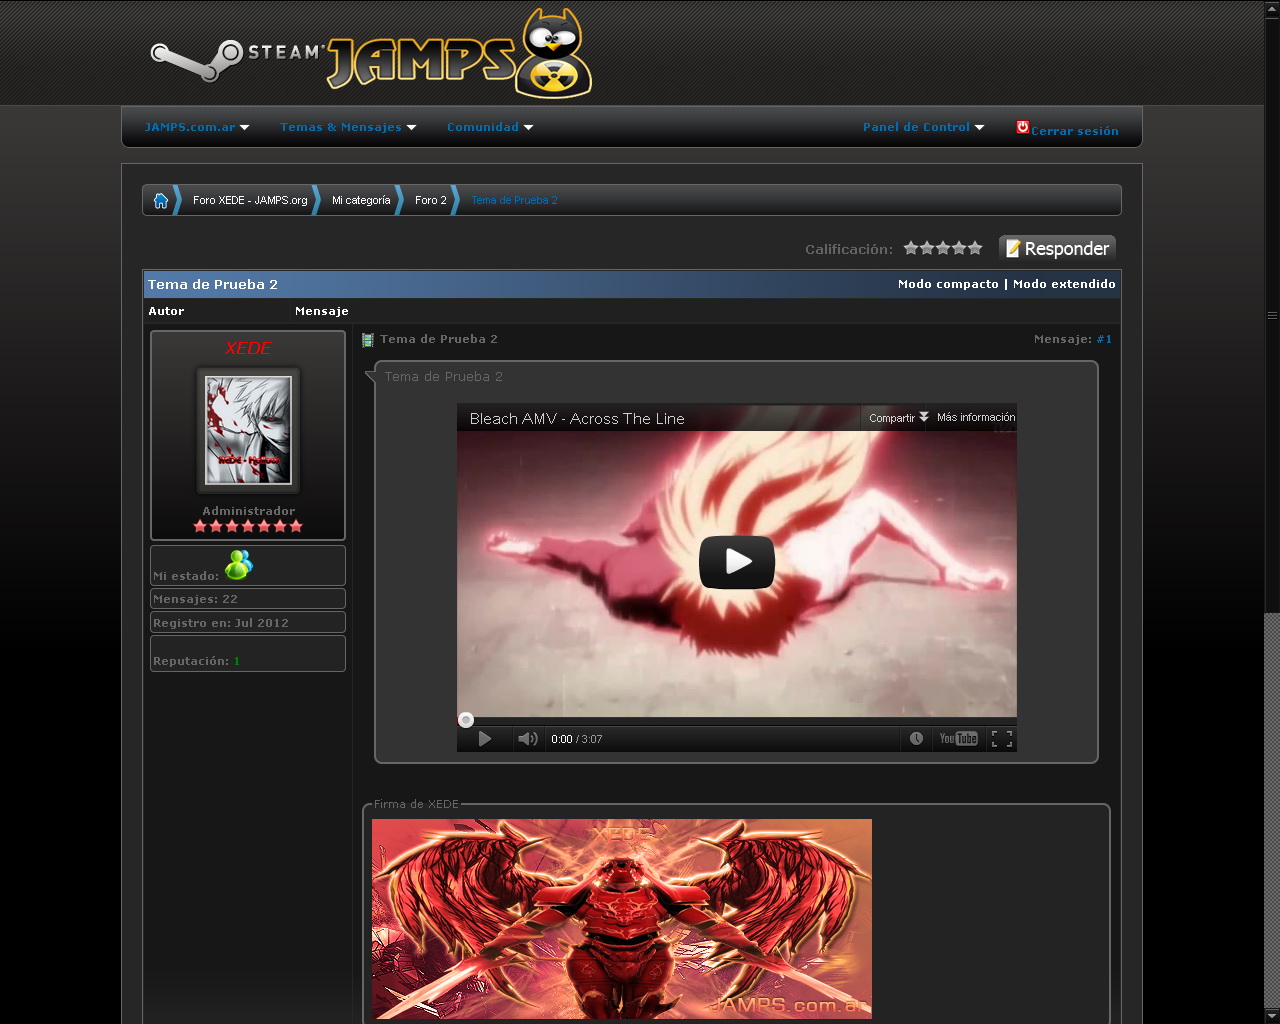
Task: Click the MSN status icon of XEDE
Action: point(239,565)
